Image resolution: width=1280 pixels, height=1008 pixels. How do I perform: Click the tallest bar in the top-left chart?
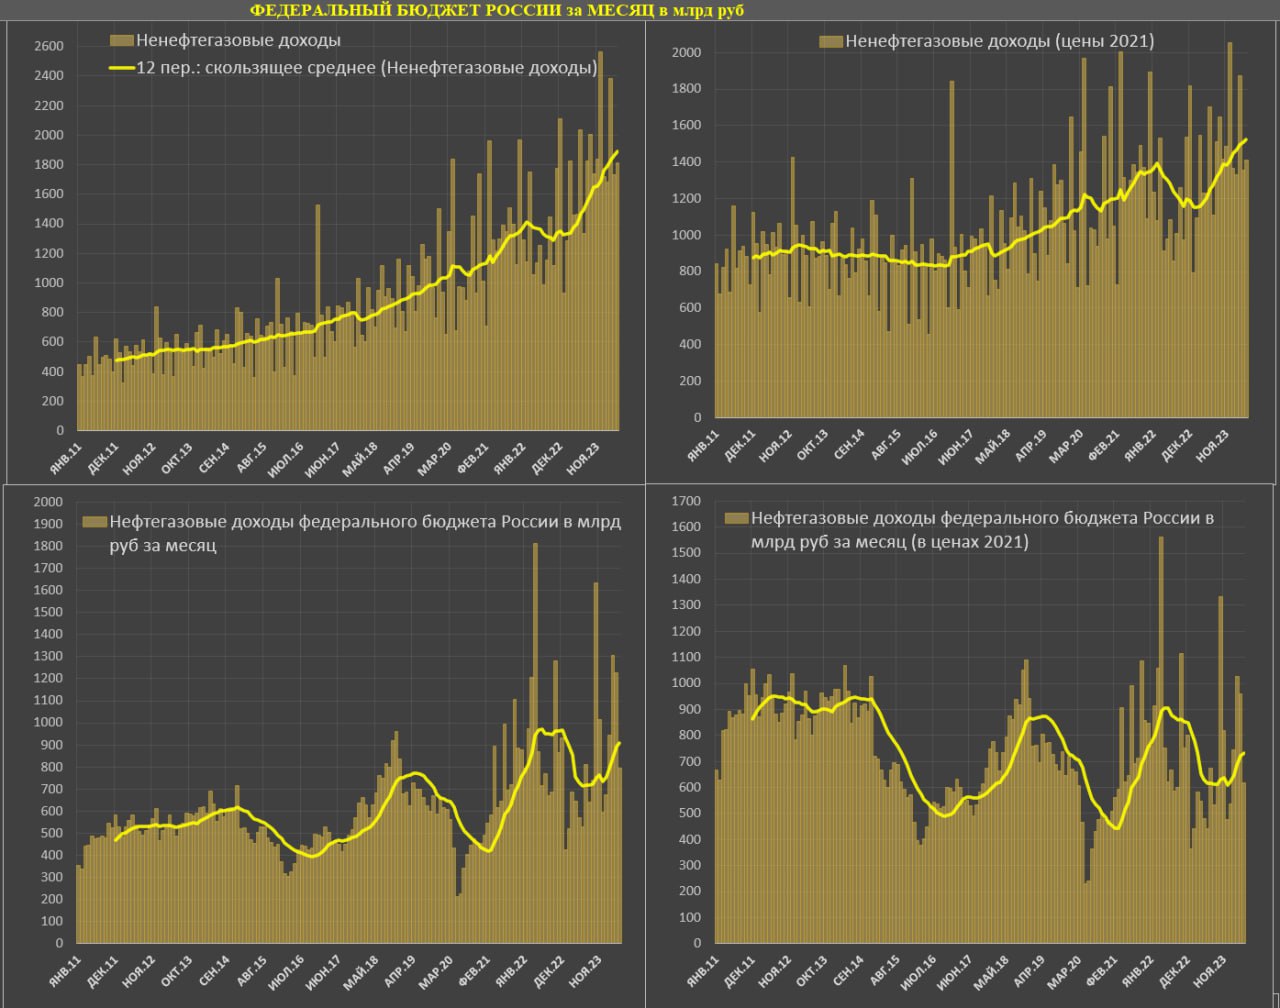pos(600,241)
